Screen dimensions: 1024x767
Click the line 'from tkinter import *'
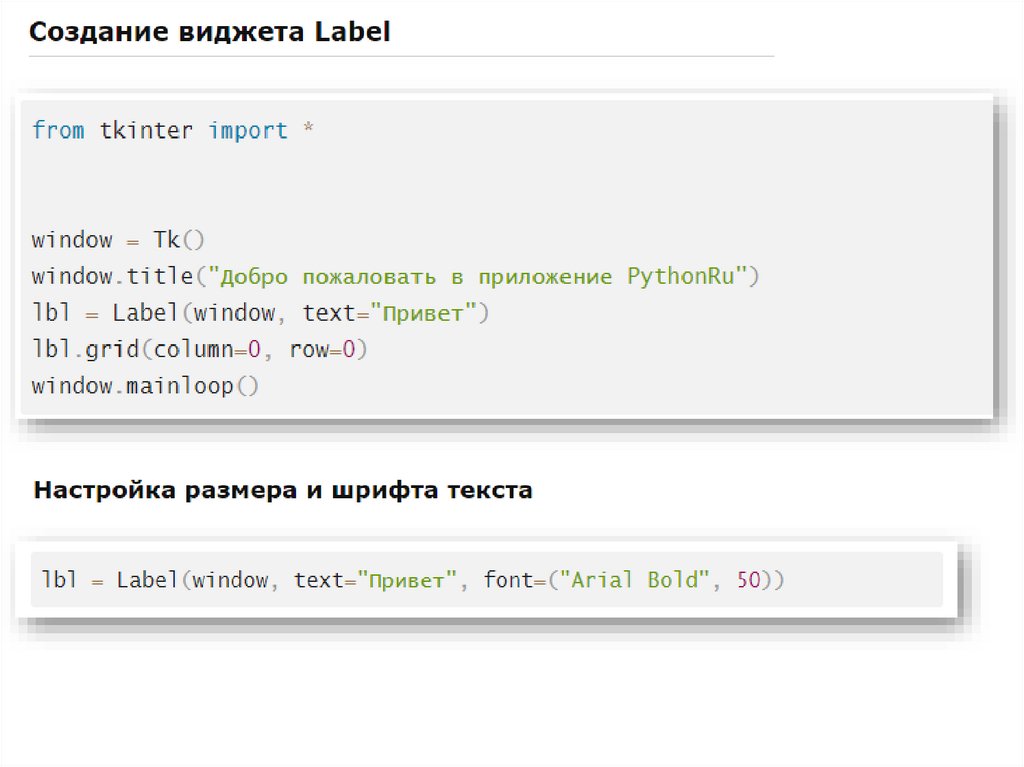tap(173, 130)
